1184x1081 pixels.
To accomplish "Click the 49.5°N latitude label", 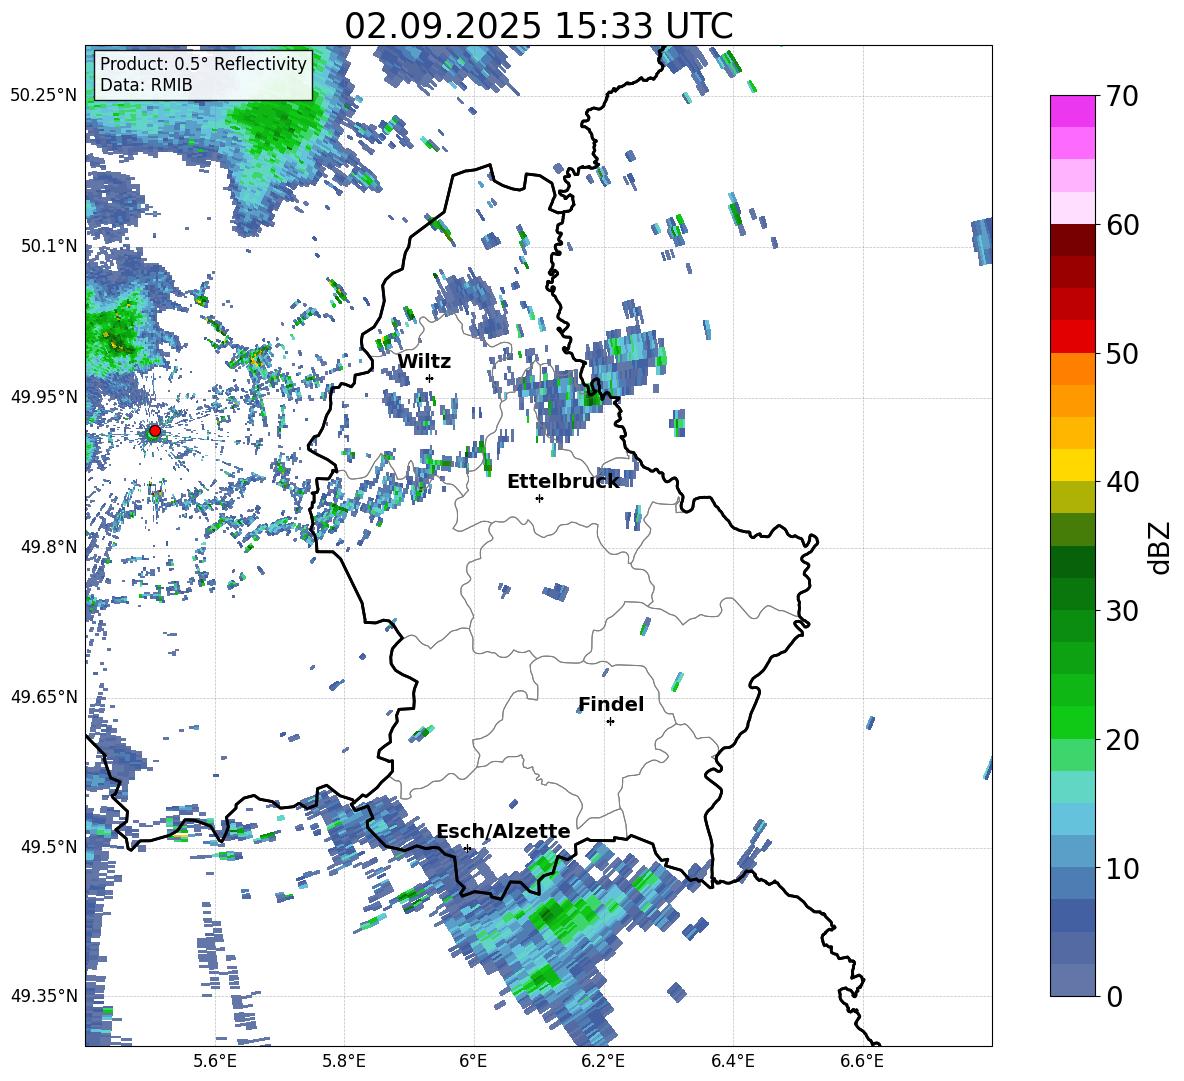I will coord(49,846).
